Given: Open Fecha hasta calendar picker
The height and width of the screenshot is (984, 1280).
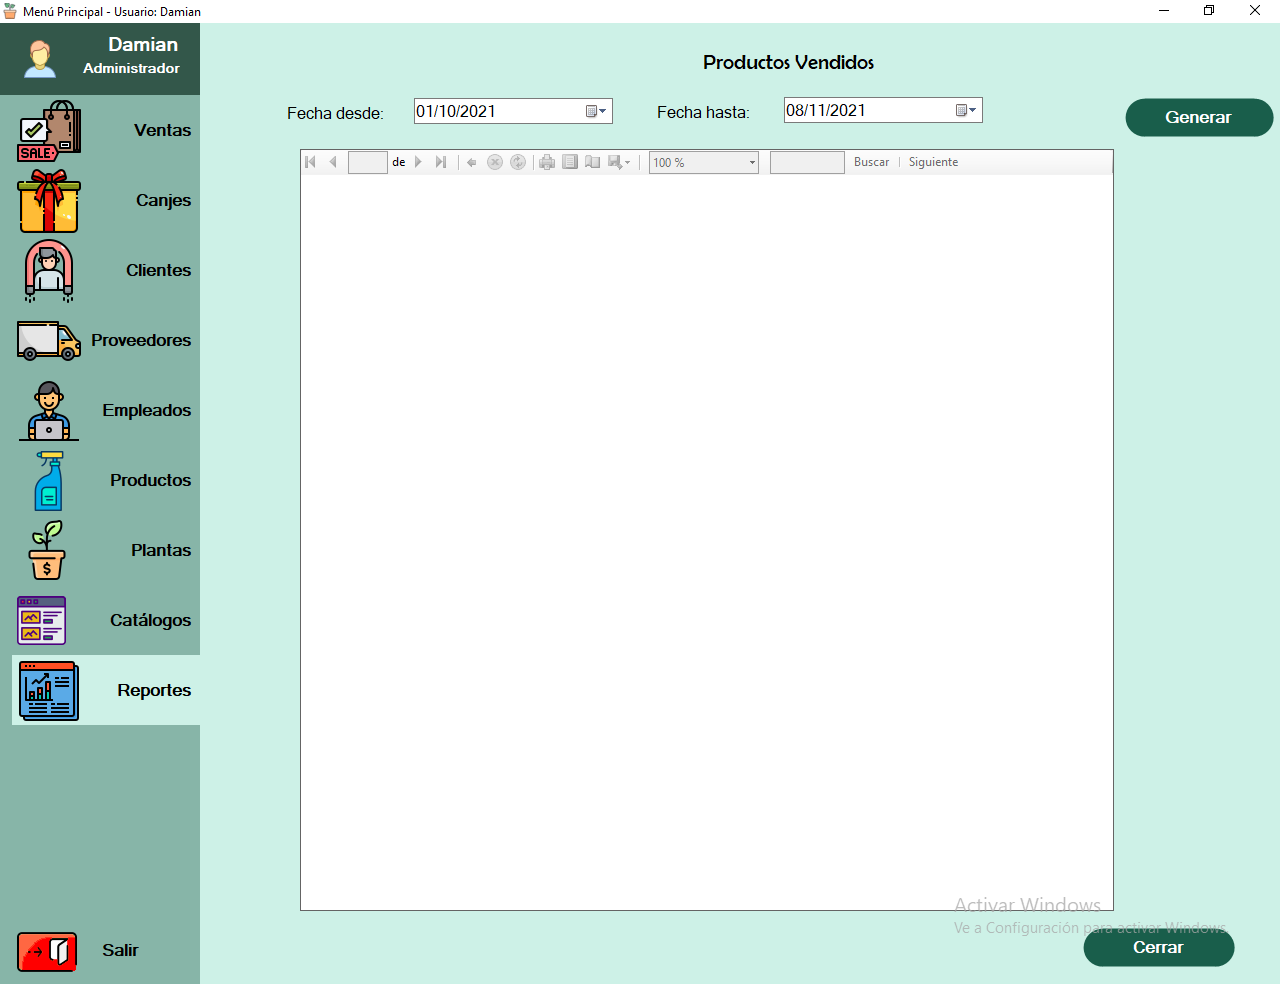Looking at the screenshot, I should coord(966,110).
